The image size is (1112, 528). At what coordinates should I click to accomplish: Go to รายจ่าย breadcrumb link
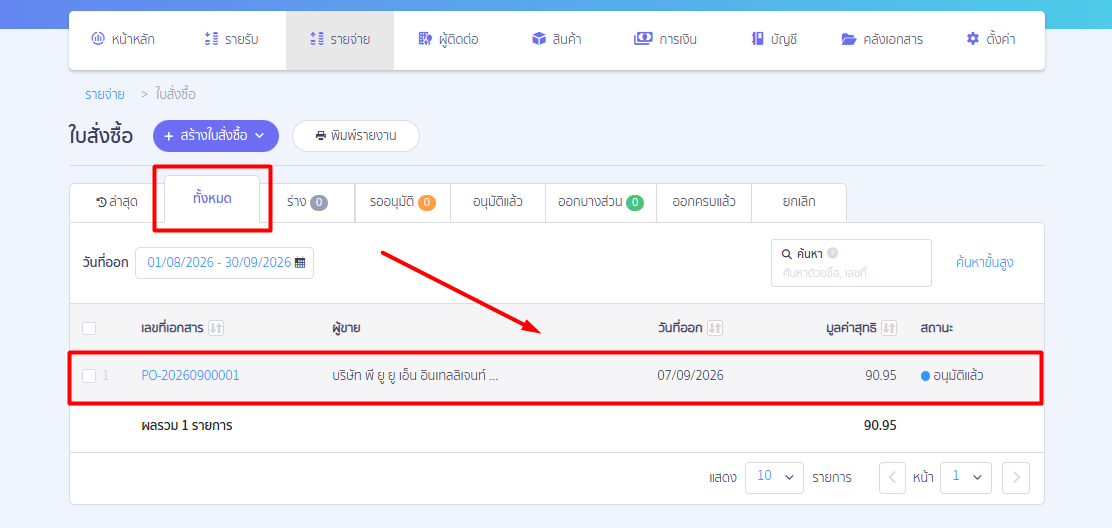pos(104,94)
